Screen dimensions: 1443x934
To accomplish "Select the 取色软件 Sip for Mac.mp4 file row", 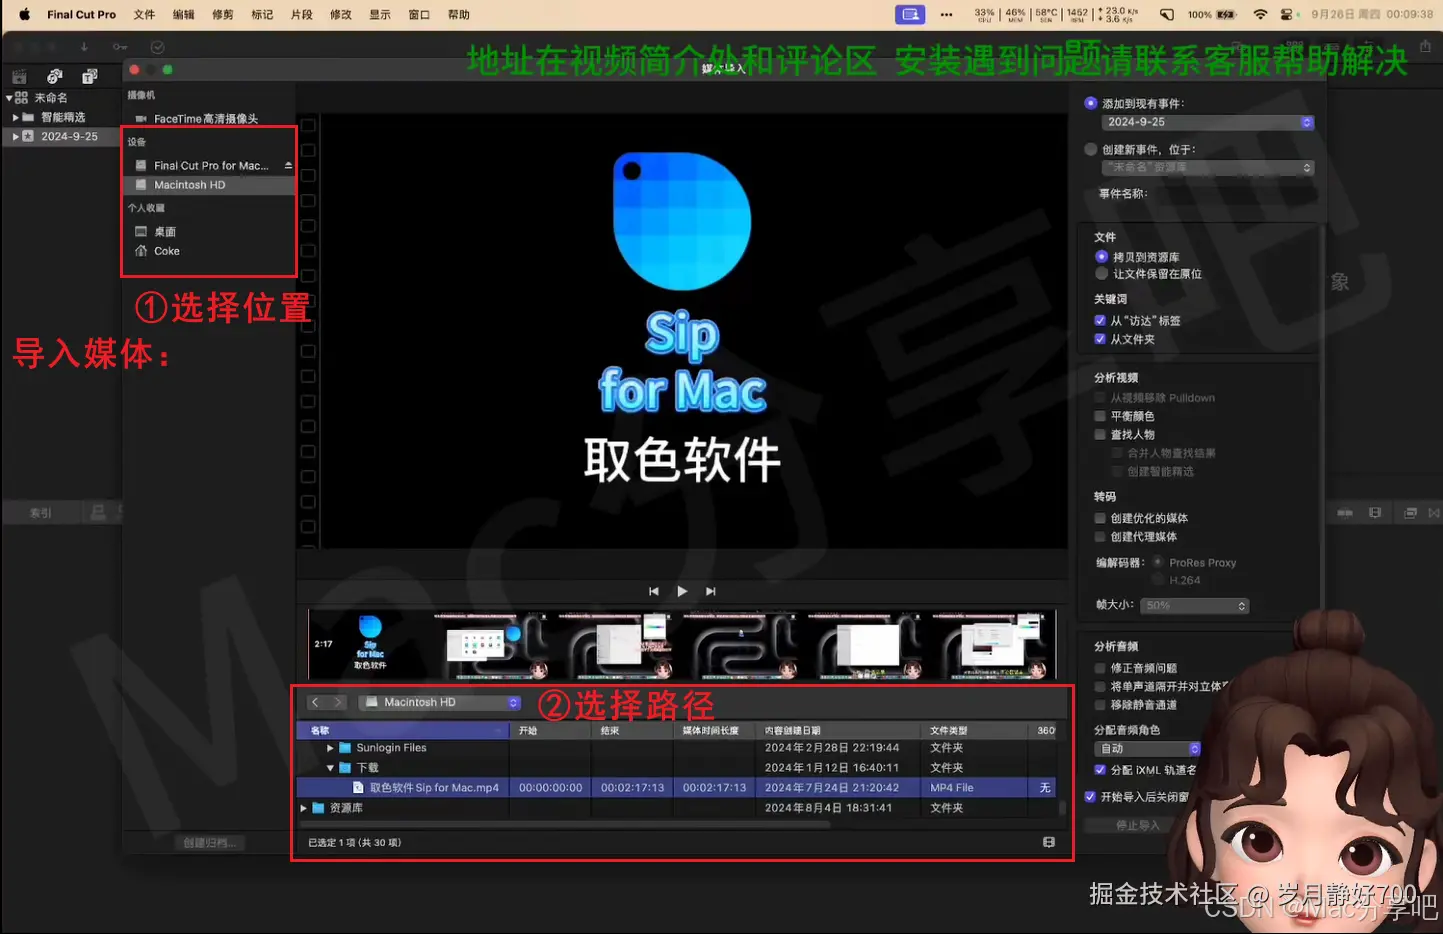I will point(430,787).
